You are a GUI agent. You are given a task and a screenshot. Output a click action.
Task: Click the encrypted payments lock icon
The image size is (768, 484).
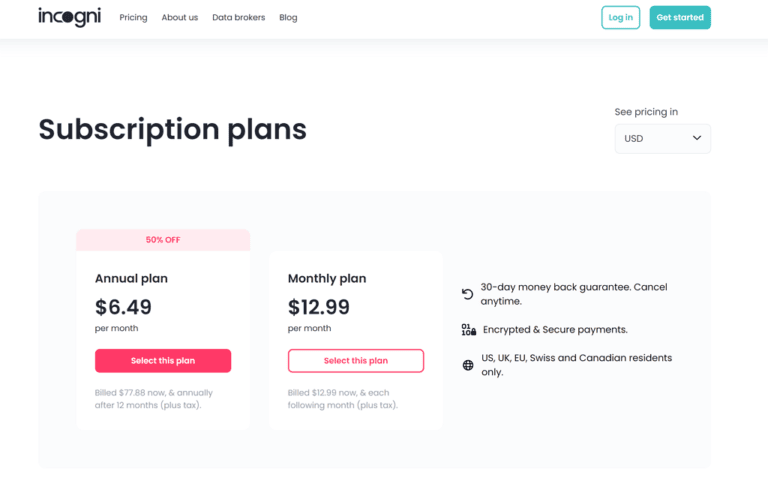point(468,329)
